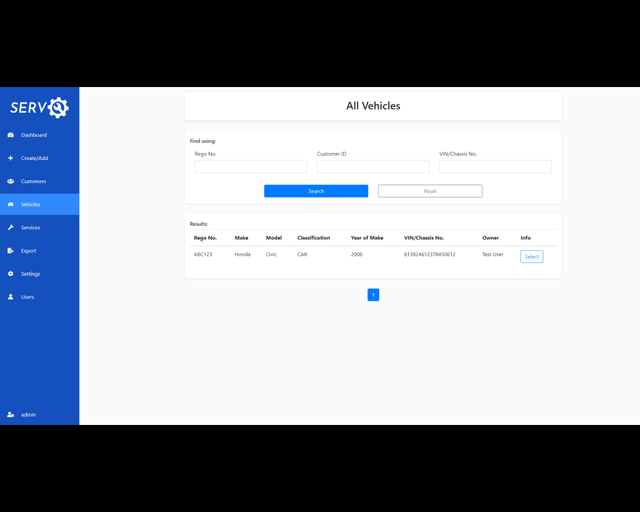Image resolution: width=640 pixels, height=512 pixels.
Task: Click the Create/Add plus icon
Action: [10, 158]
